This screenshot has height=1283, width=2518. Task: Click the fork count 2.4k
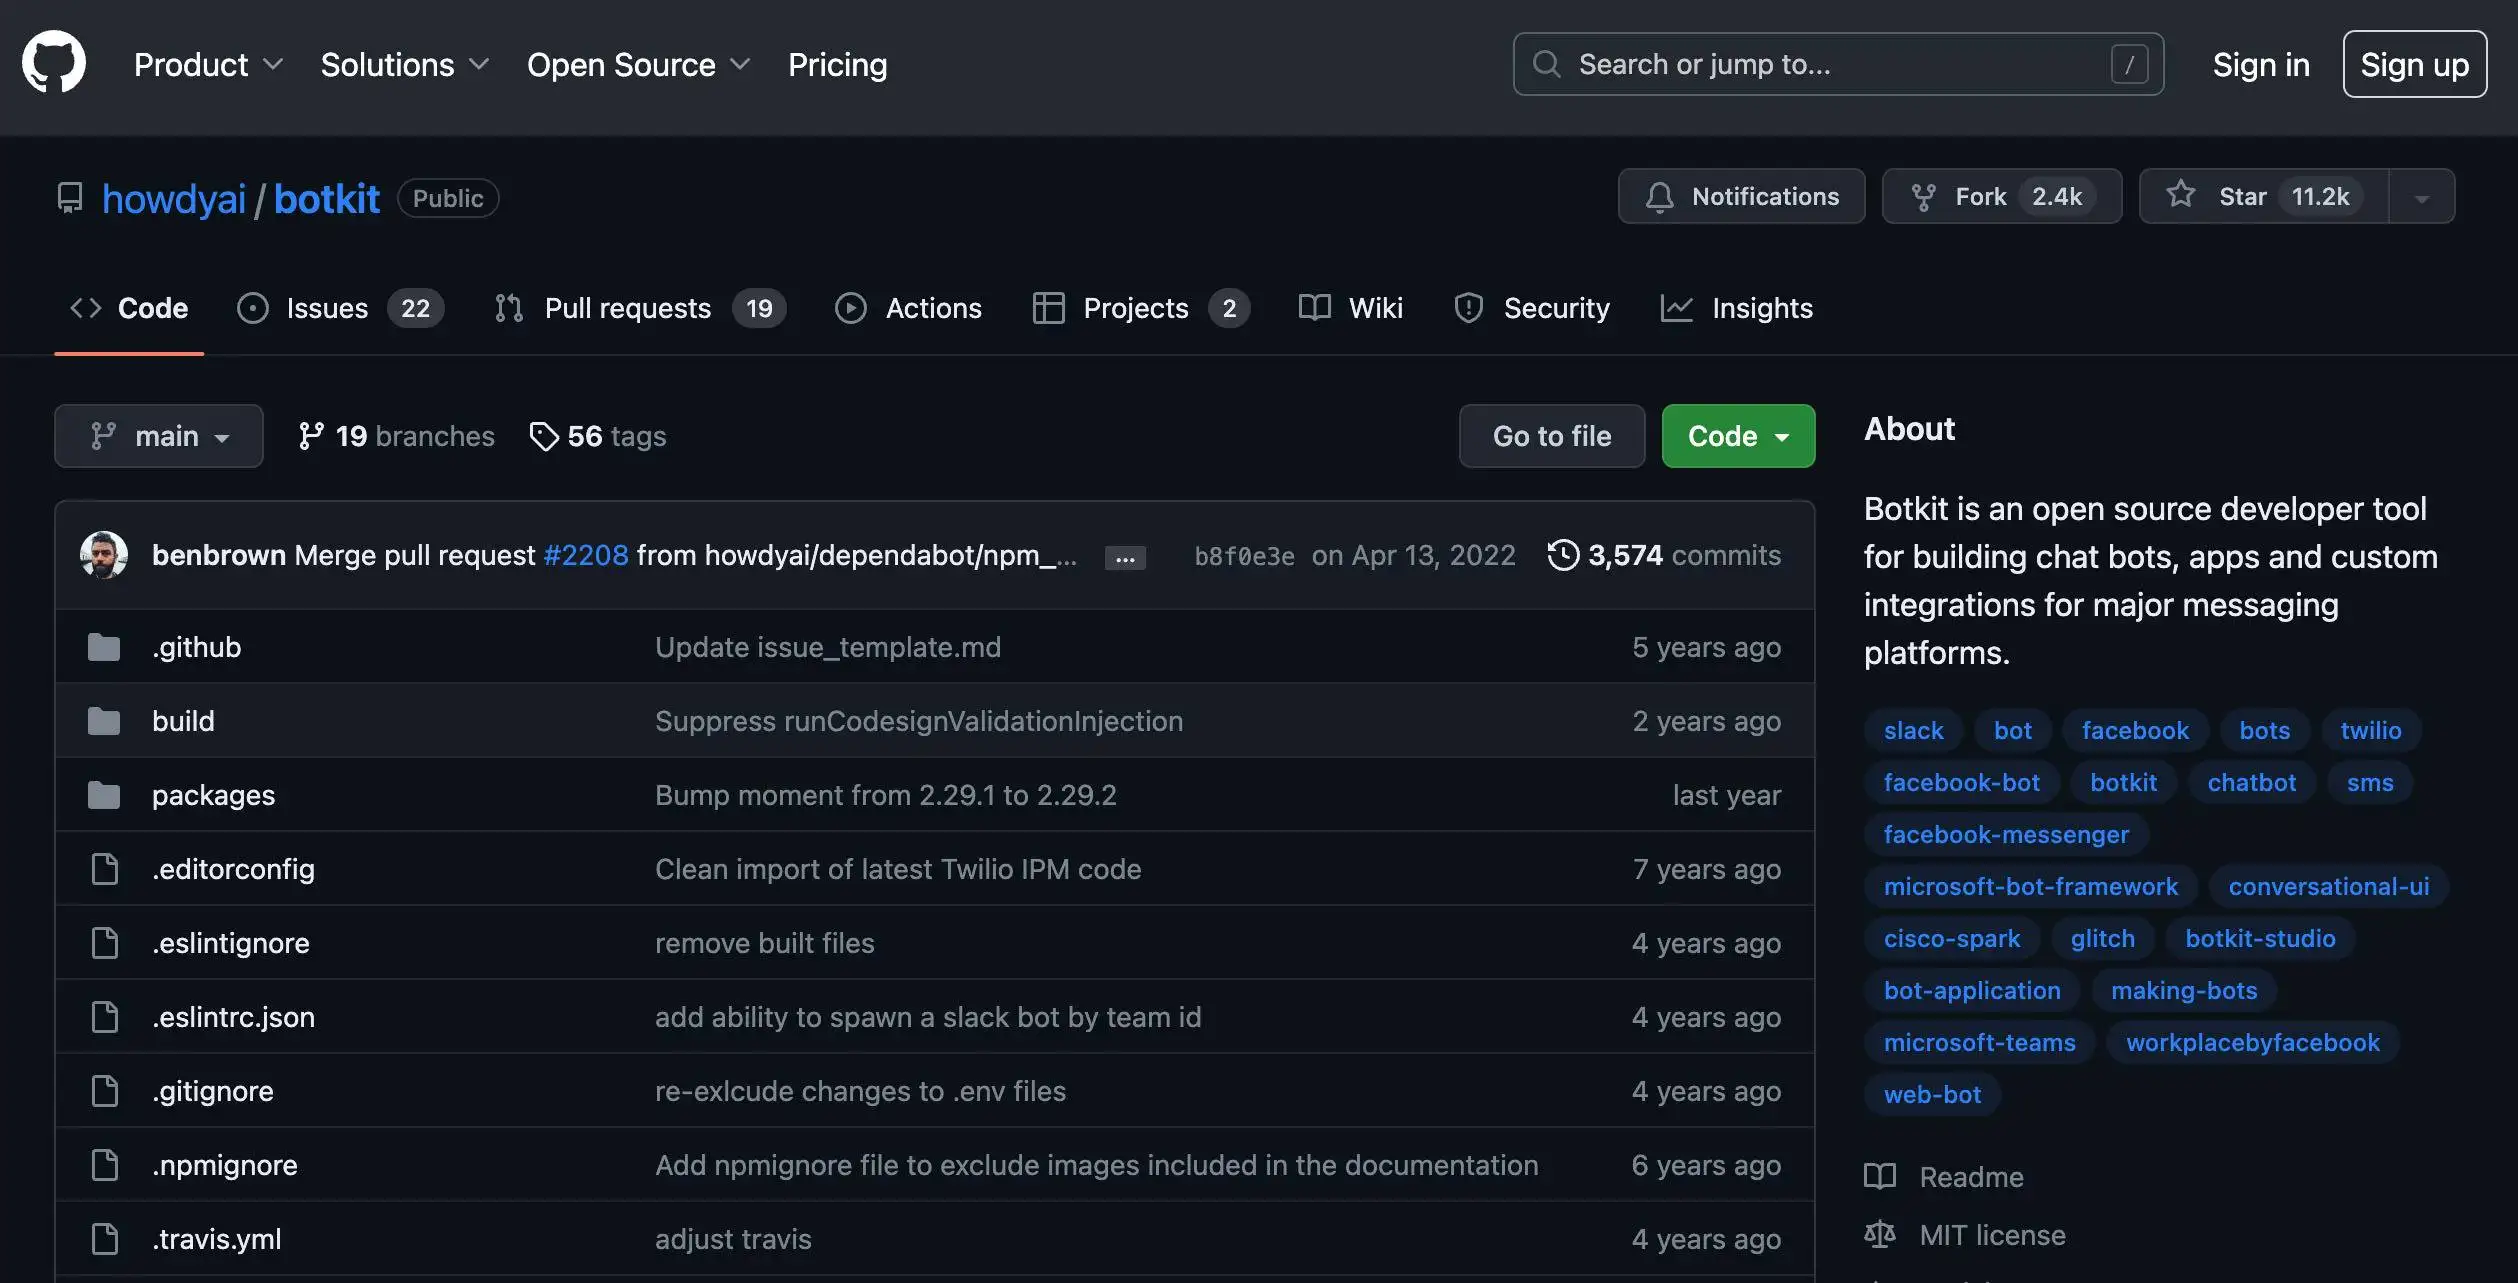pos(2057,196)
